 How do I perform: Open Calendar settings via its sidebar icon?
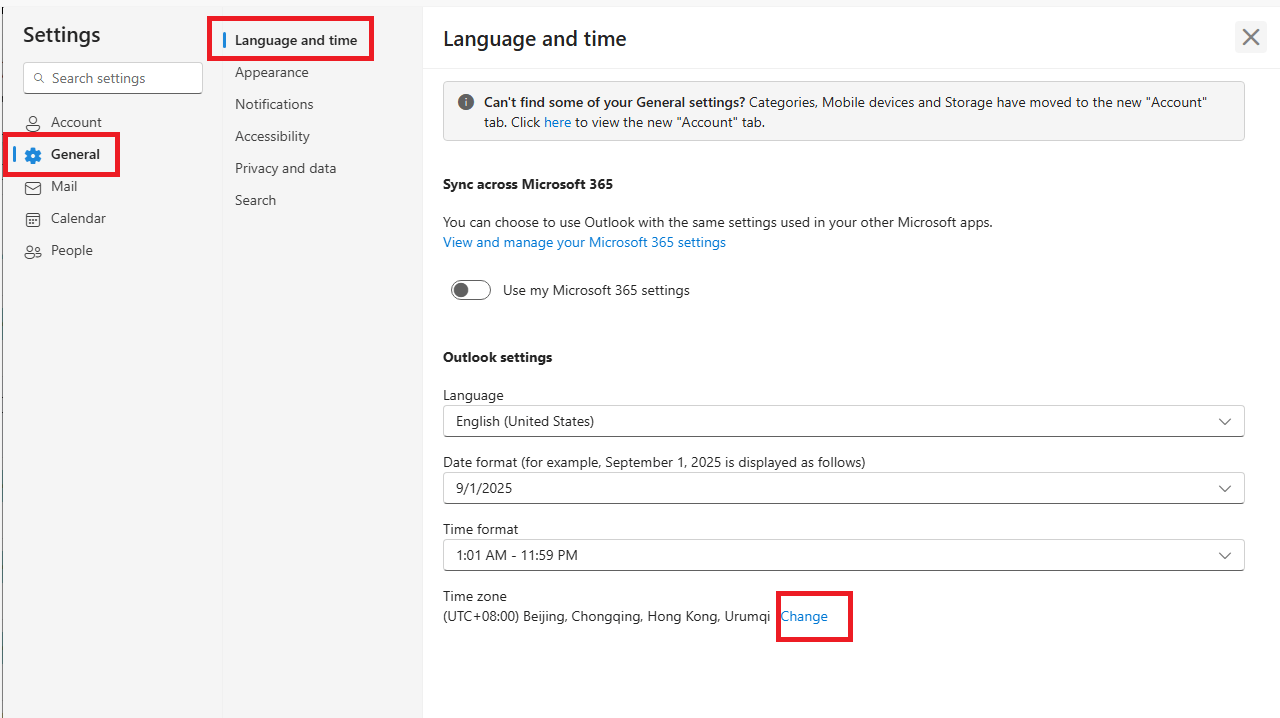point(34,218)
